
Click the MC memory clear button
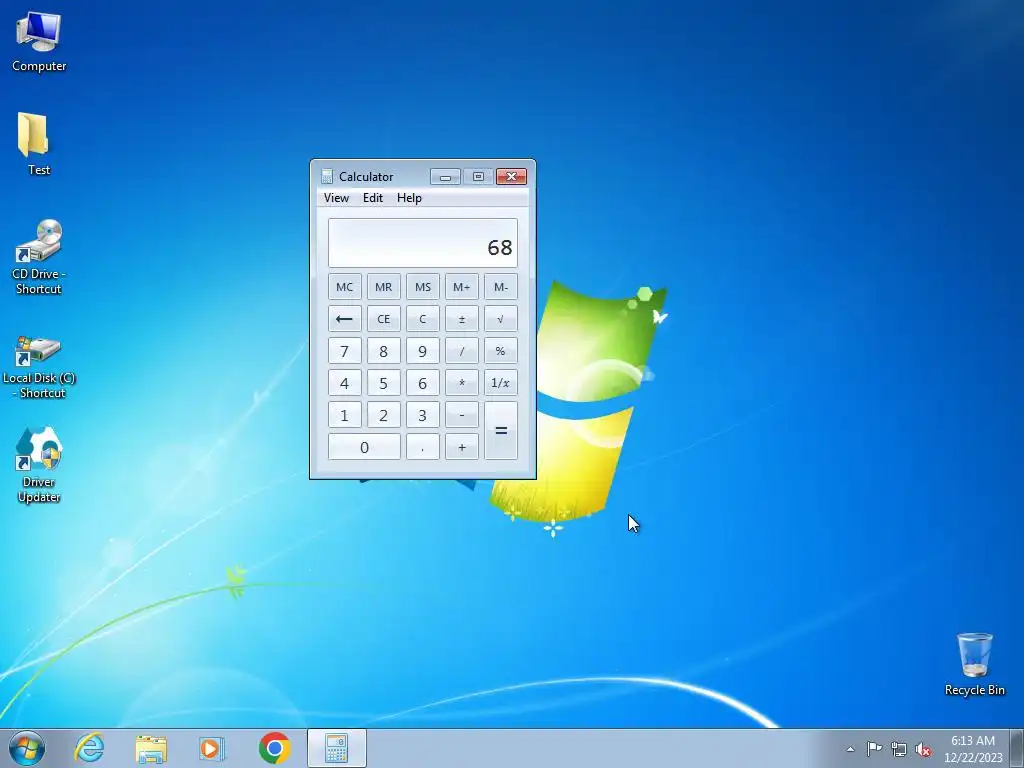(x=344, y=287)
